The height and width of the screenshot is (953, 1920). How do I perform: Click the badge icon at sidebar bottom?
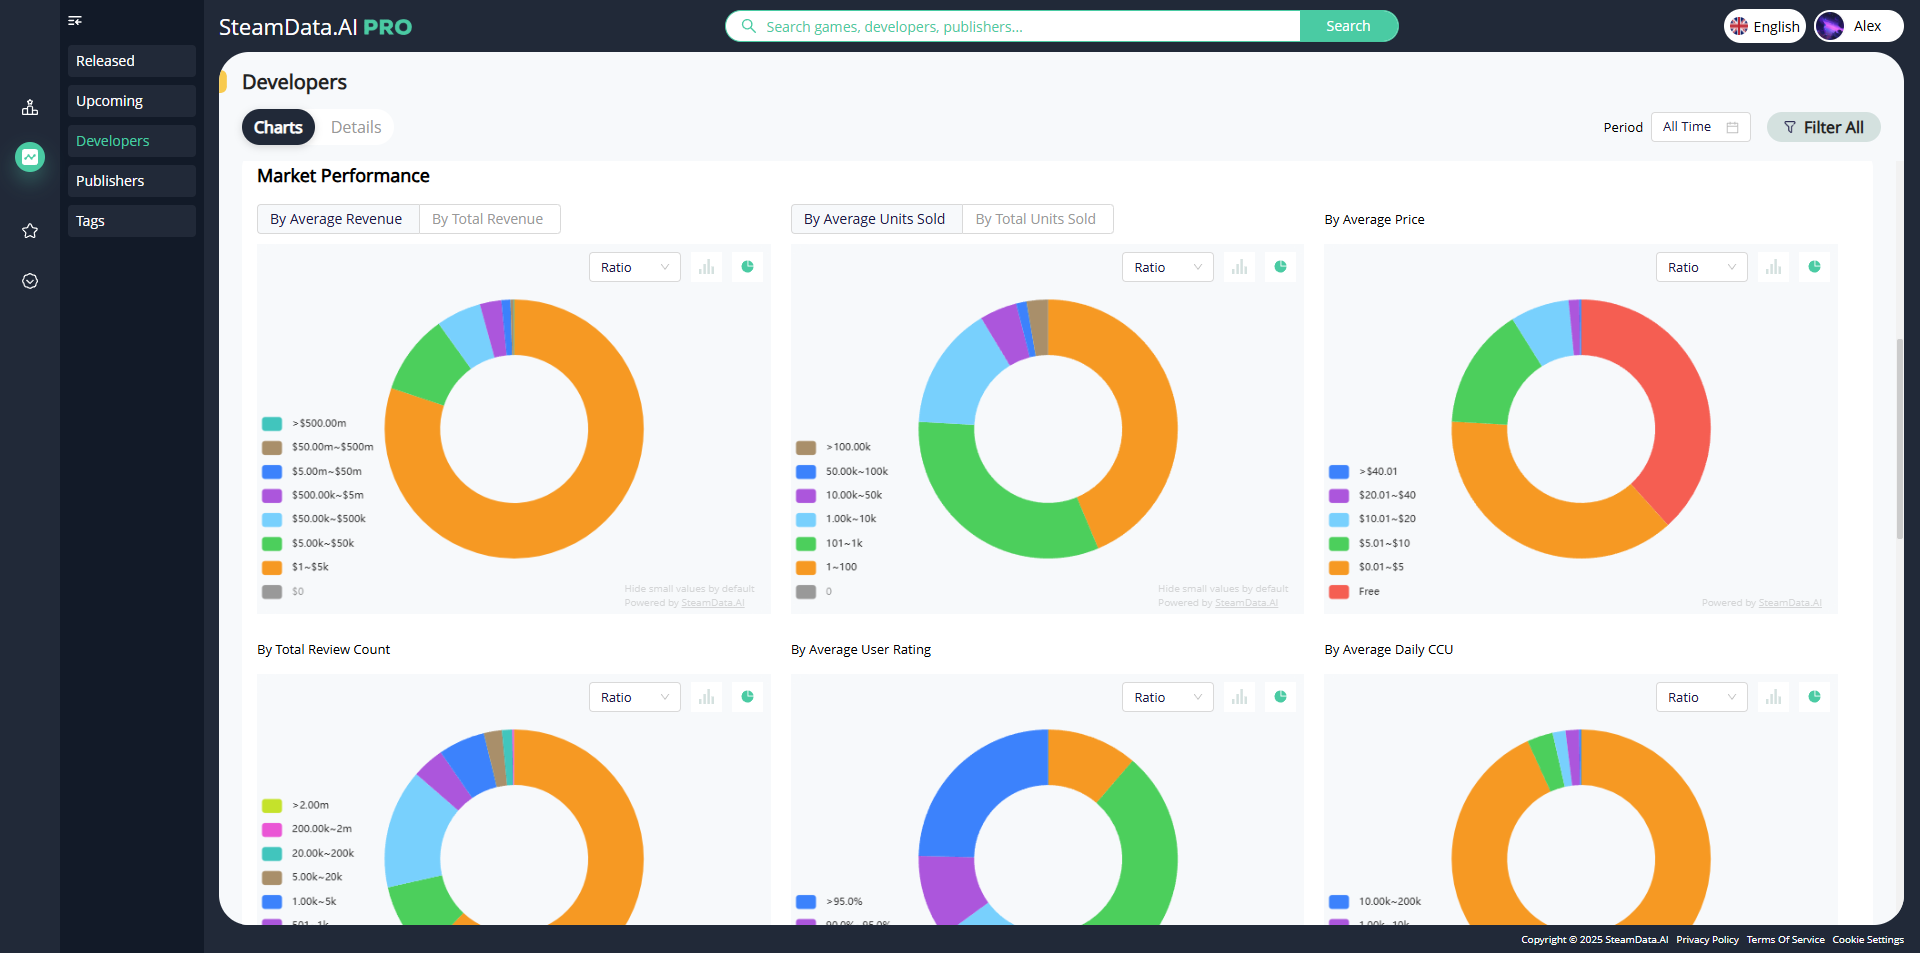pos(30,281)
